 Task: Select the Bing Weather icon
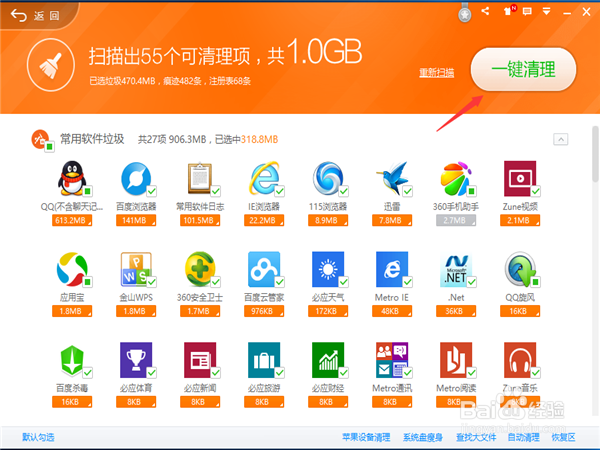[328, 269]
